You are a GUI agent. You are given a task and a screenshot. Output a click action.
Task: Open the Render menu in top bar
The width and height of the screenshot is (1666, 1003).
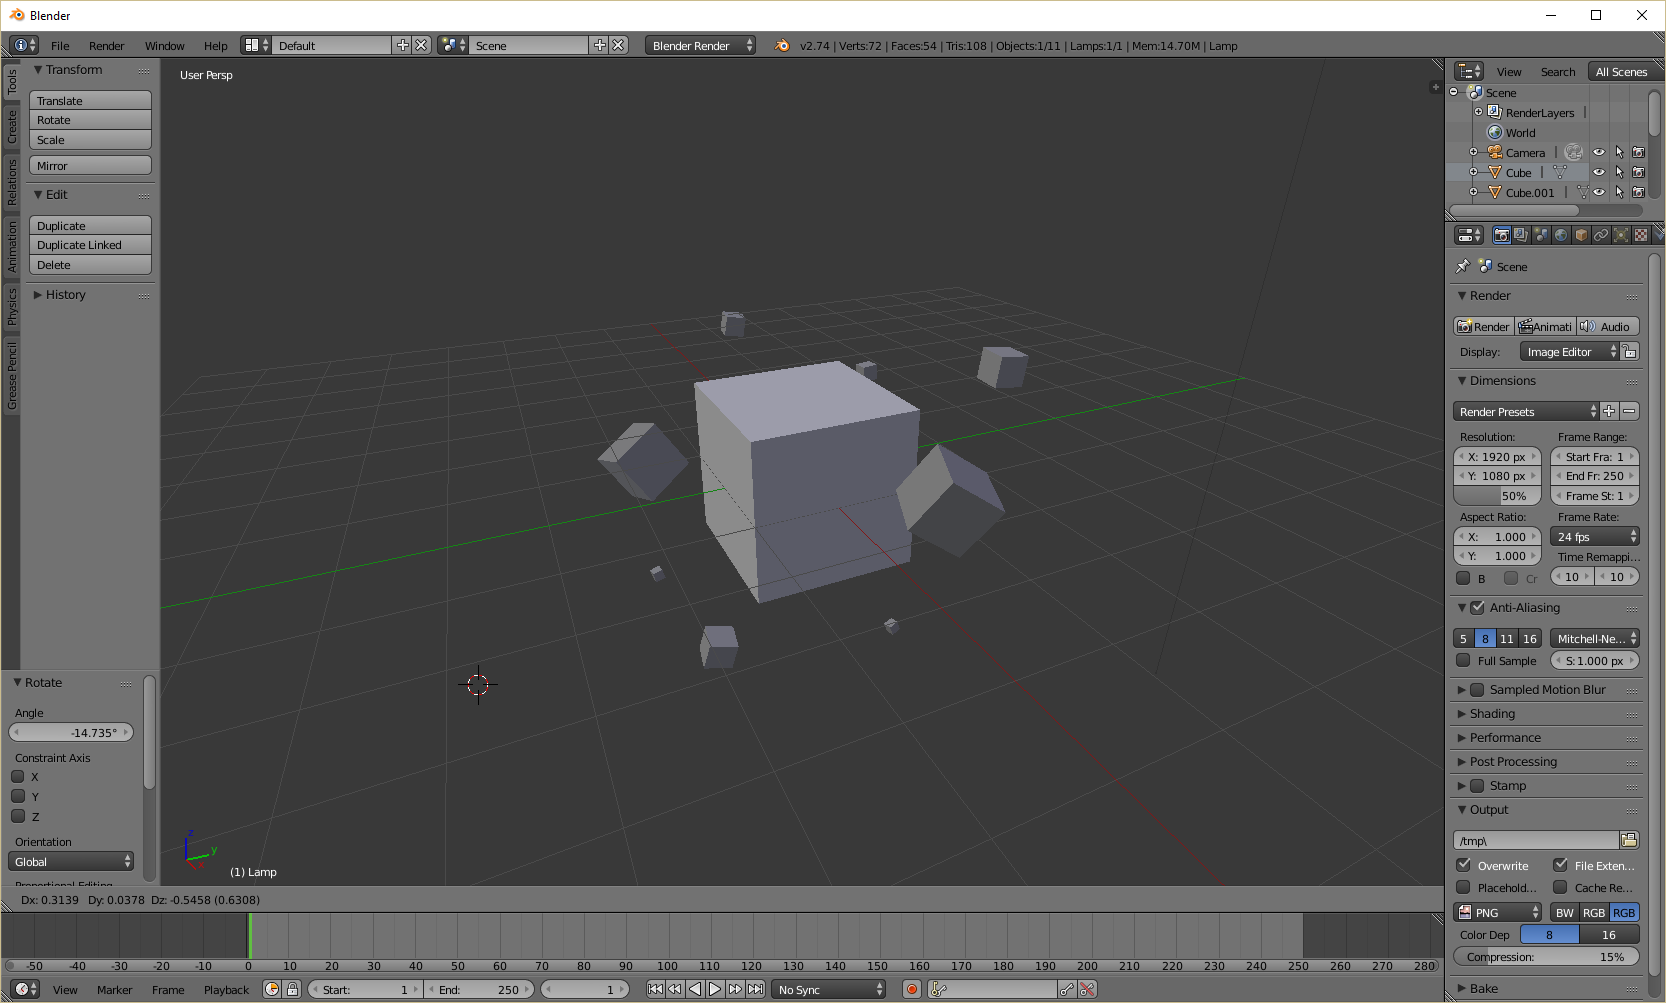106,46
